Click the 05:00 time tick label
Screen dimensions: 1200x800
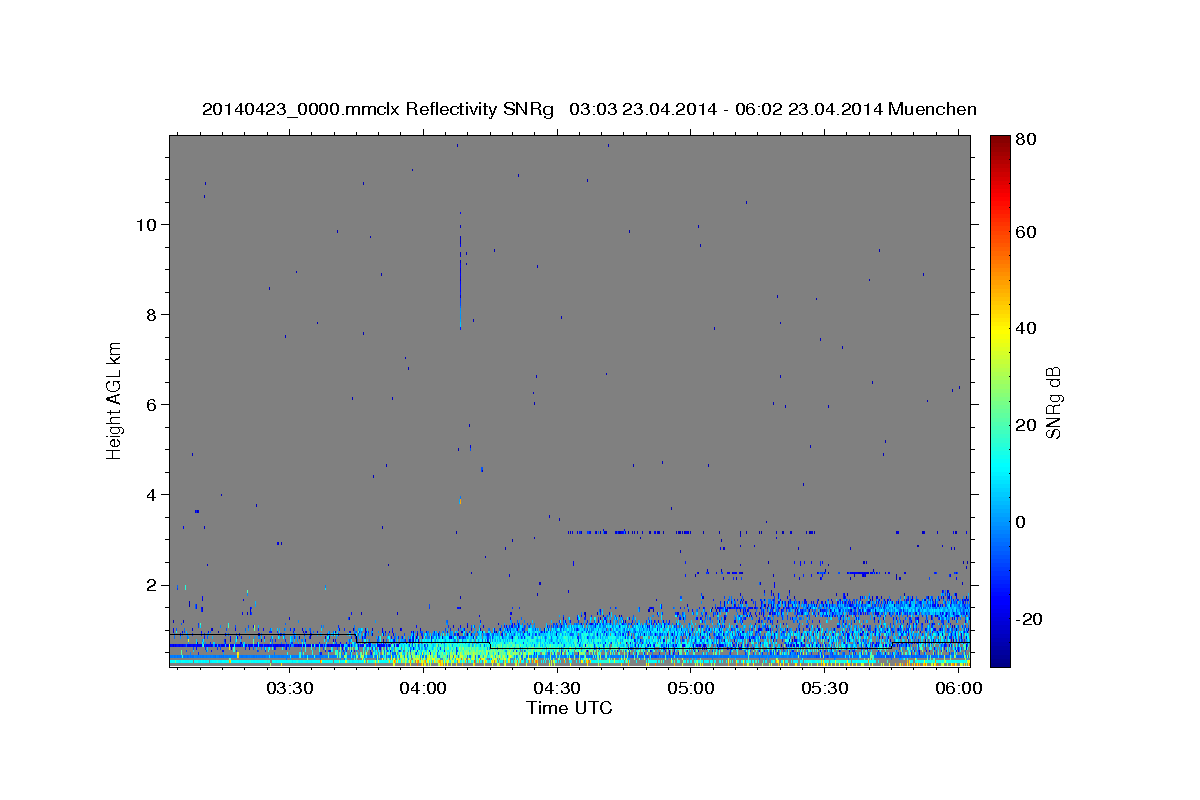click(691, 689)
